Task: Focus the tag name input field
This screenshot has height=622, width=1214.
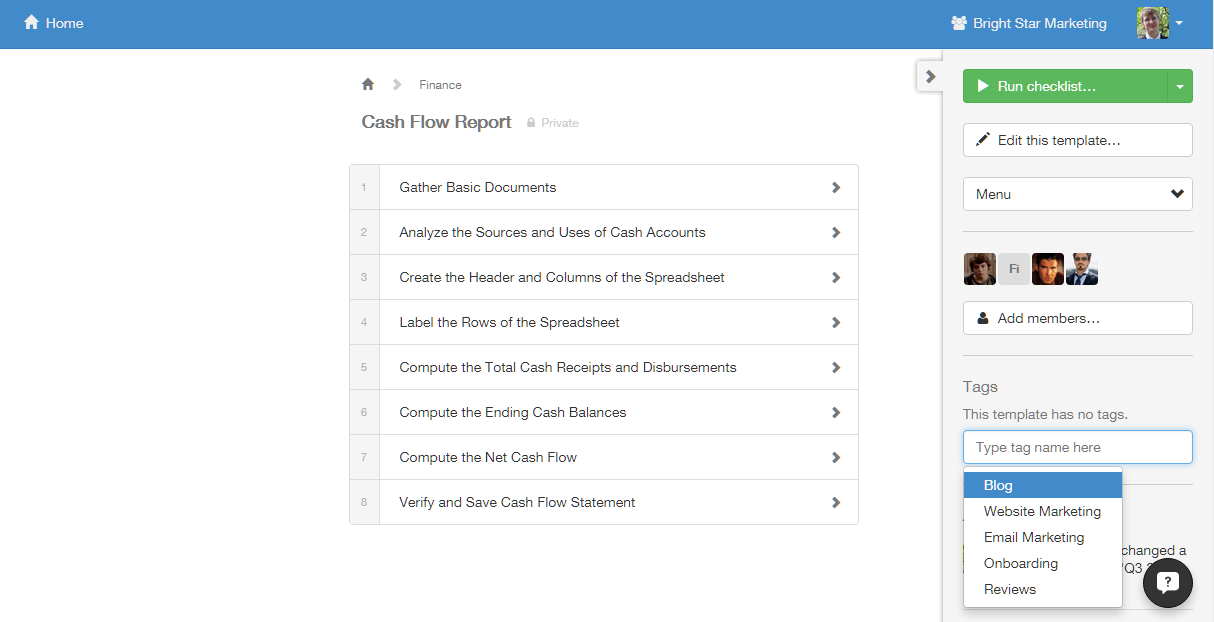Action: point(1077,447)
